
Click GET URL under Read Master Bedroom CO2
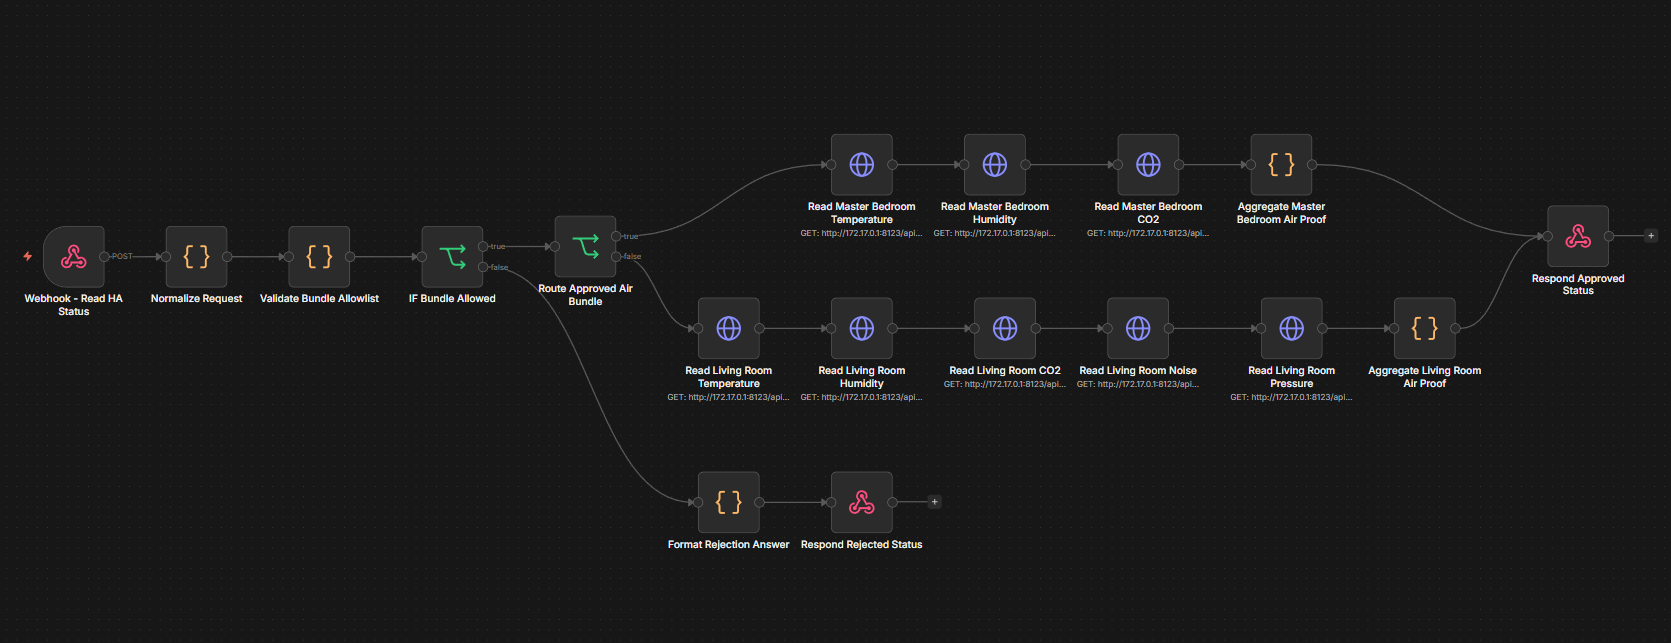[x=1148, y=234]
